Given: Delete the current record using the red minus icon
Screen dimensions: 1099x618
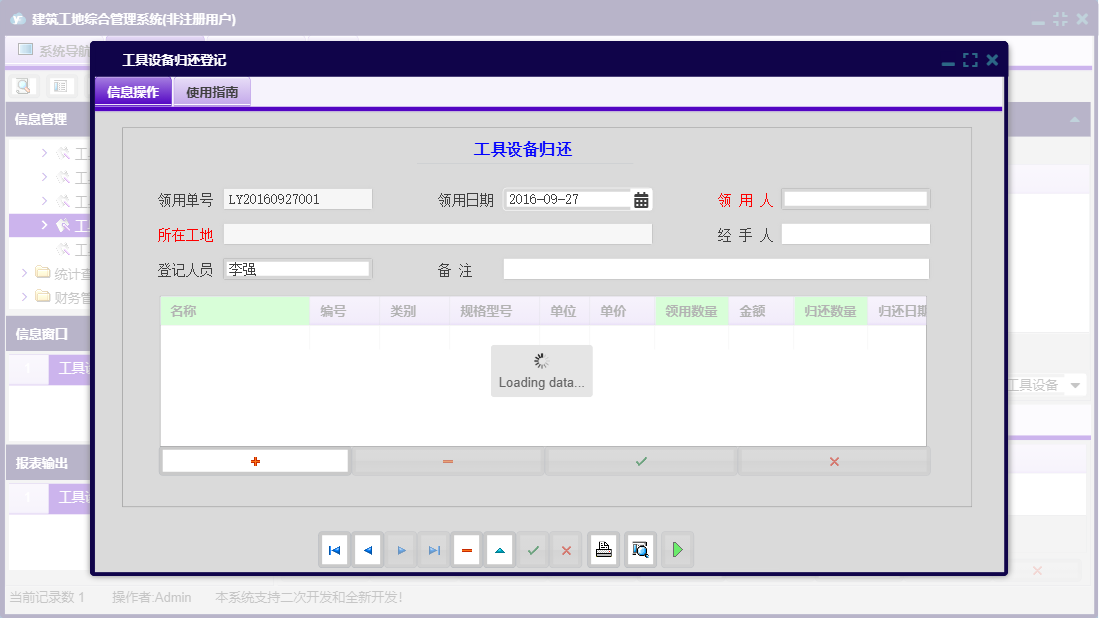Looking at the screenshot, I should click(467, 549).
